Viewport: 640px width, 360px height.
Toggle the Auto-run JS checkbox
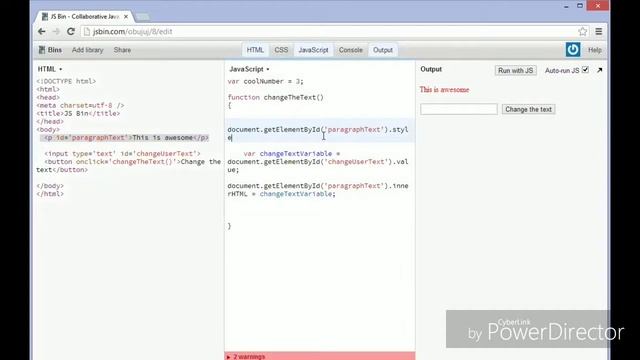(585, 70)
